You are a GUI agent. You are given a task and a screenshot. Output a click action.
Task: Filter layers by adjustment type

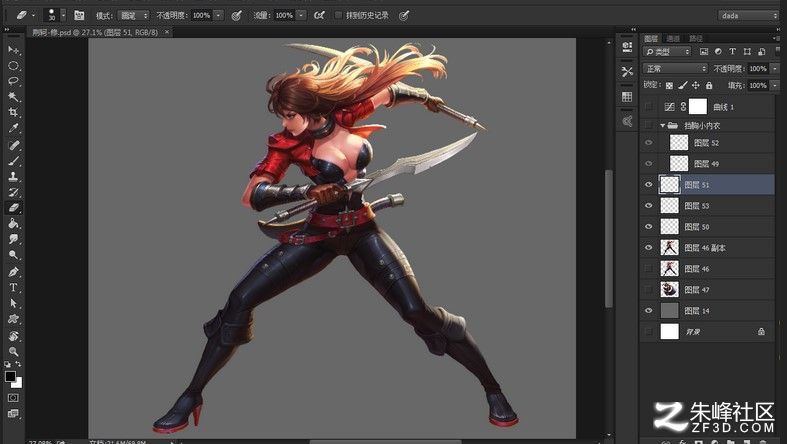(x=718, y=52)
